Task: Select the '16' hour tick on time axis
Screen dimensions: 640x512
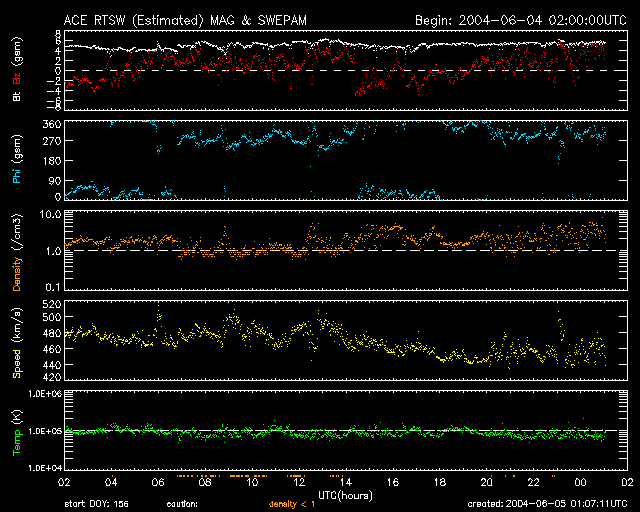Action: (x=393, y=482)
